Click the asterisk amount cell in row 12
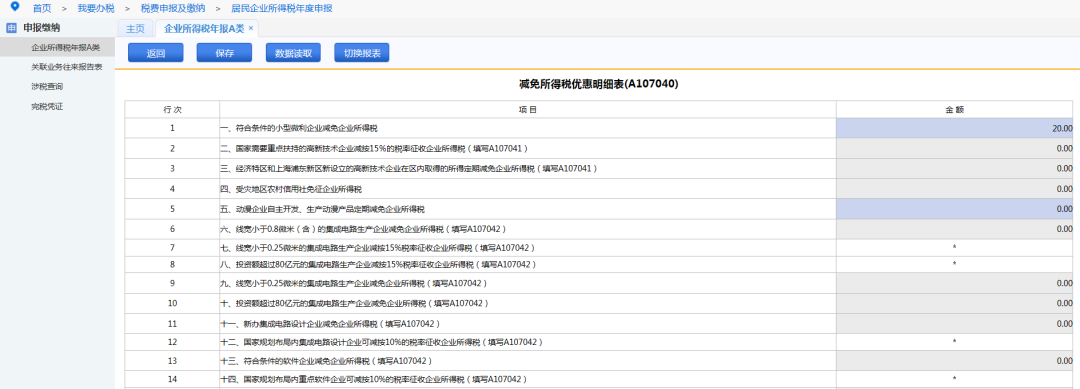The image size is (1080, 389). point(955,341)
